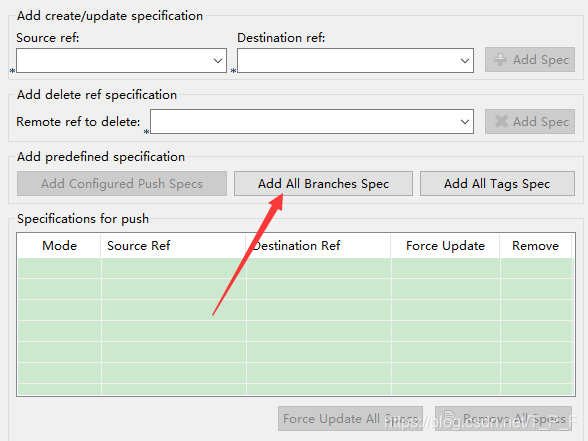Screen dimensions: 588x441
Task: Click Add Spec button for delete ref
Action: (530, 122)
